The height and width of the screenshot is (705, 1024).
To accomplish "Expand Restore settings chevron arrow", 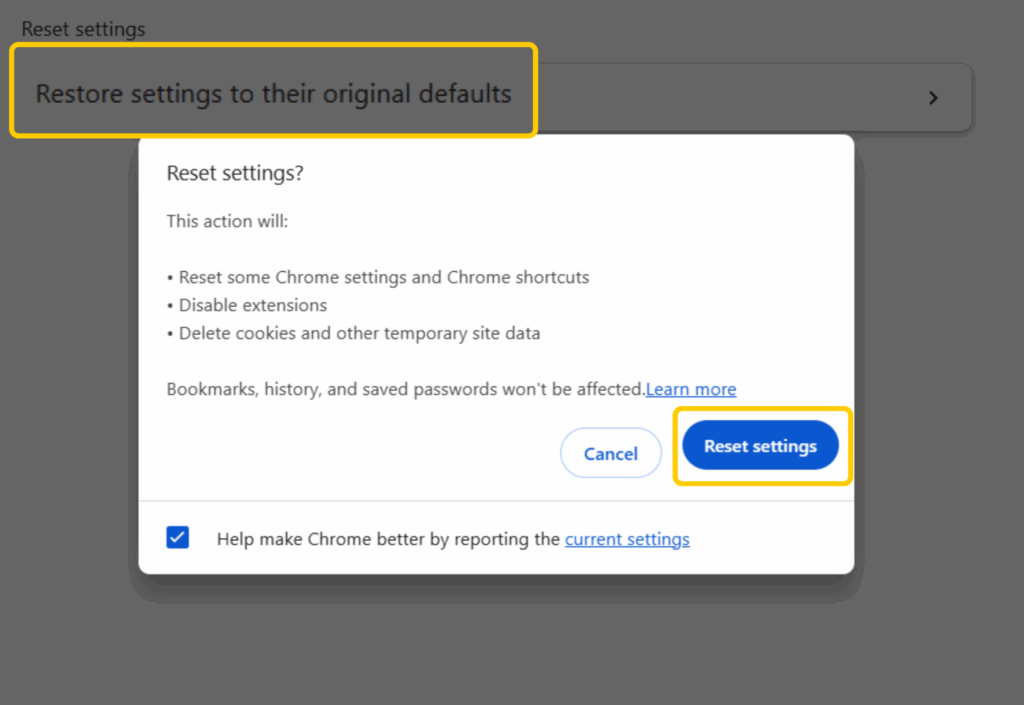I will coord(933,98).
